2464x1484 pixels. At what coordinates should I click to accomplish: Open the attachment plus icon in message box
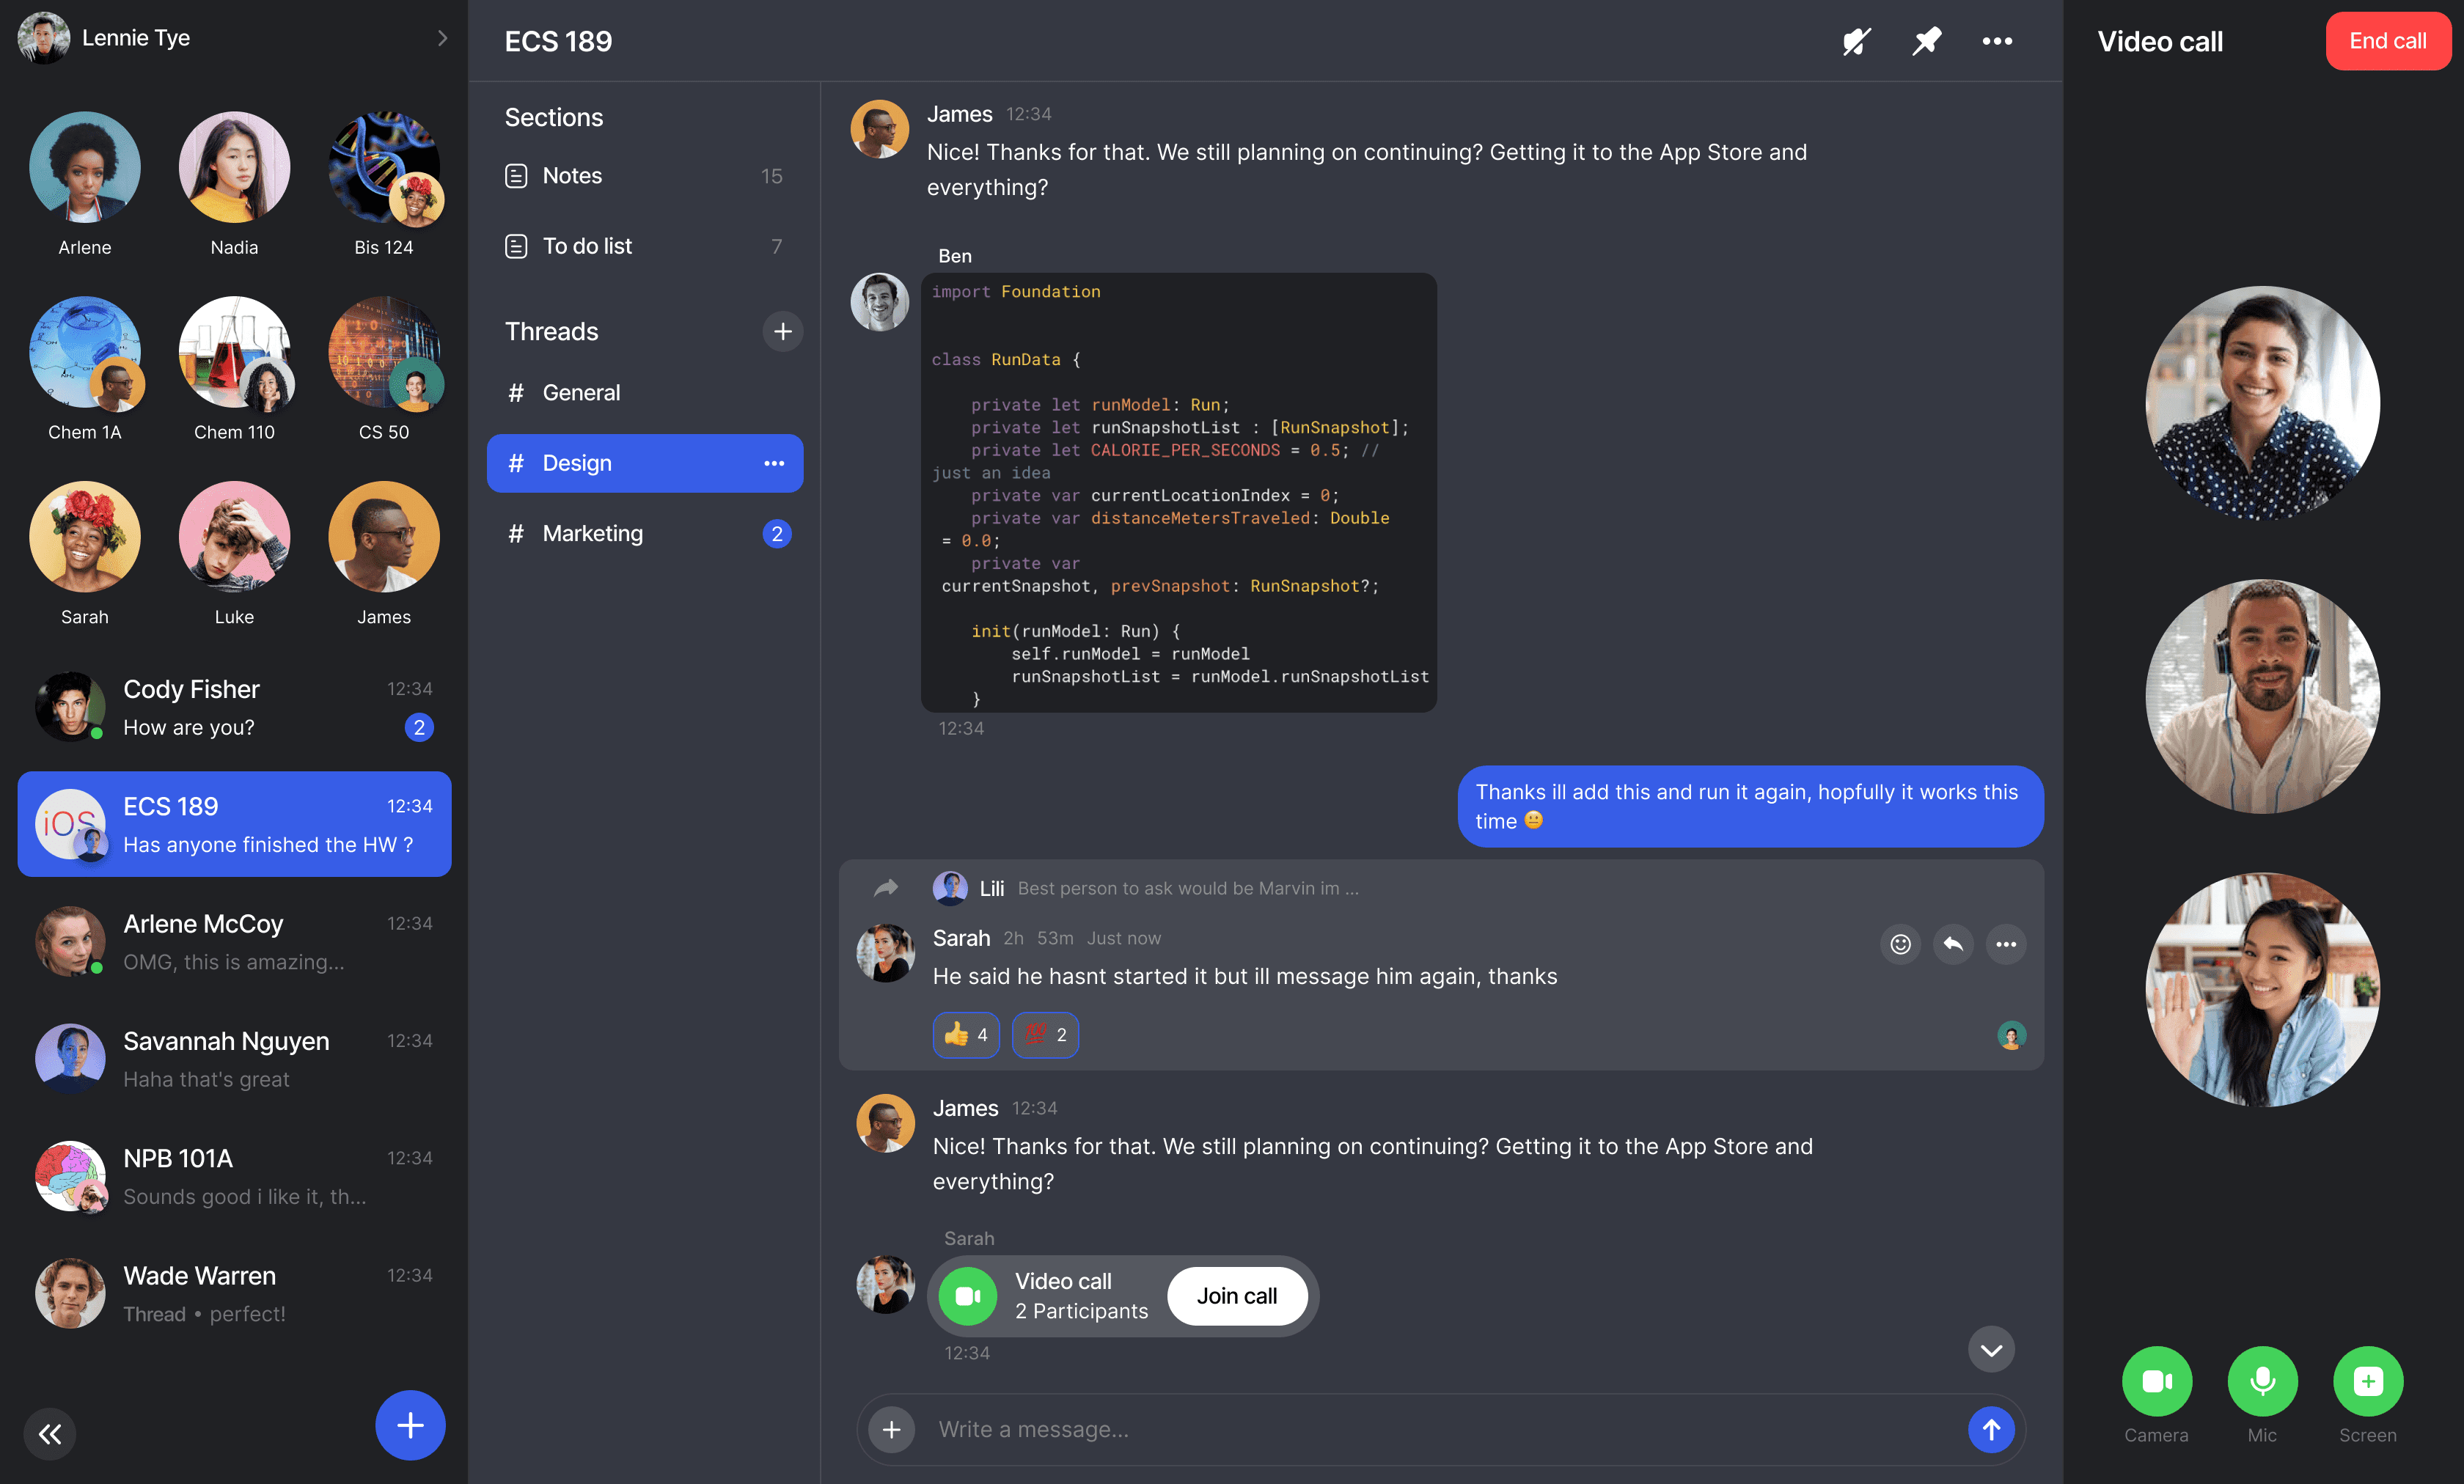(890, 1429)
